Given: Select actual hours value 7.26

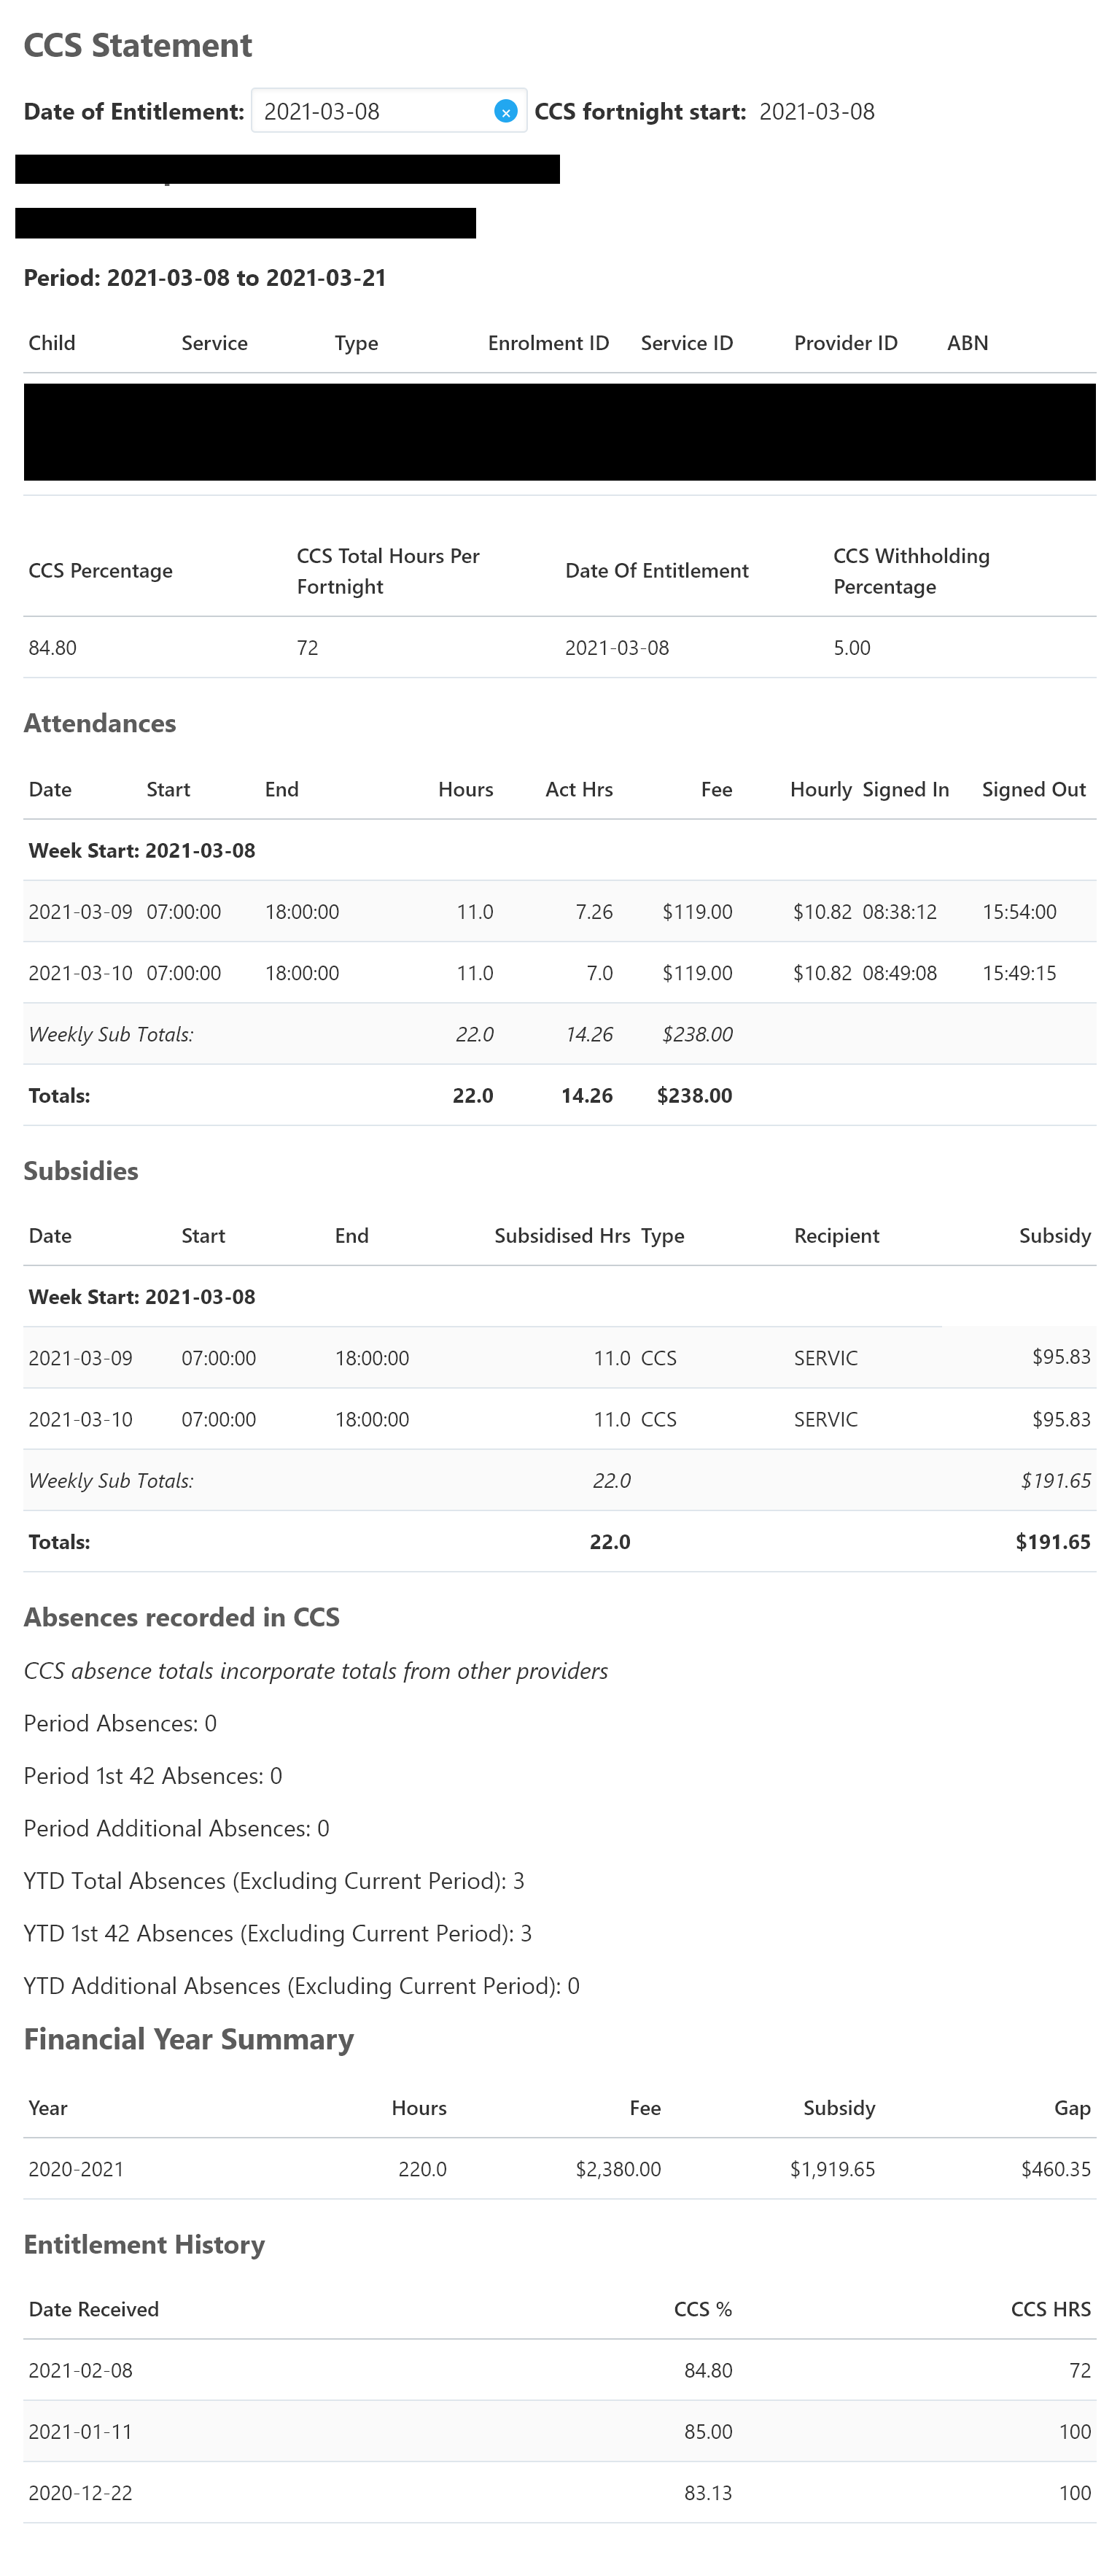Looking at the screenshot, I should 594,912.
